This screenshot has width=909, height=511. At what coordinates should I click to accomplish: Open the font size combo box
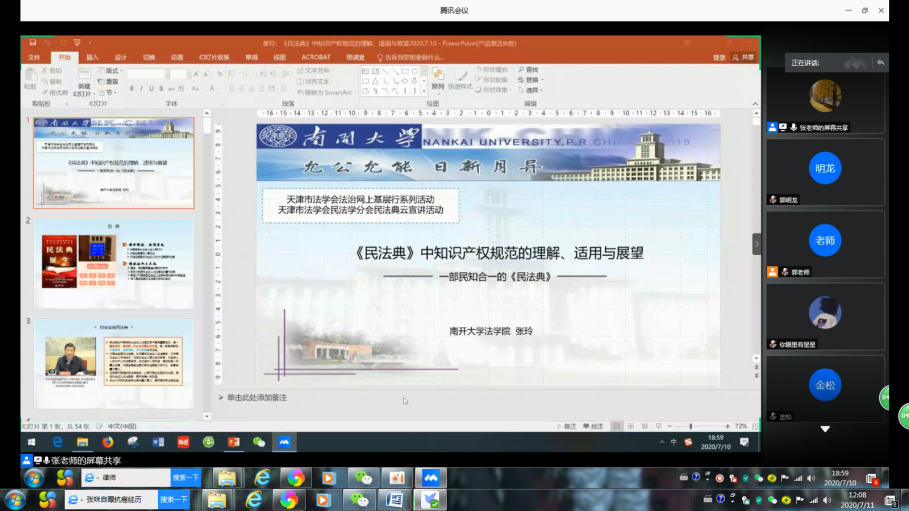point(180,74)
